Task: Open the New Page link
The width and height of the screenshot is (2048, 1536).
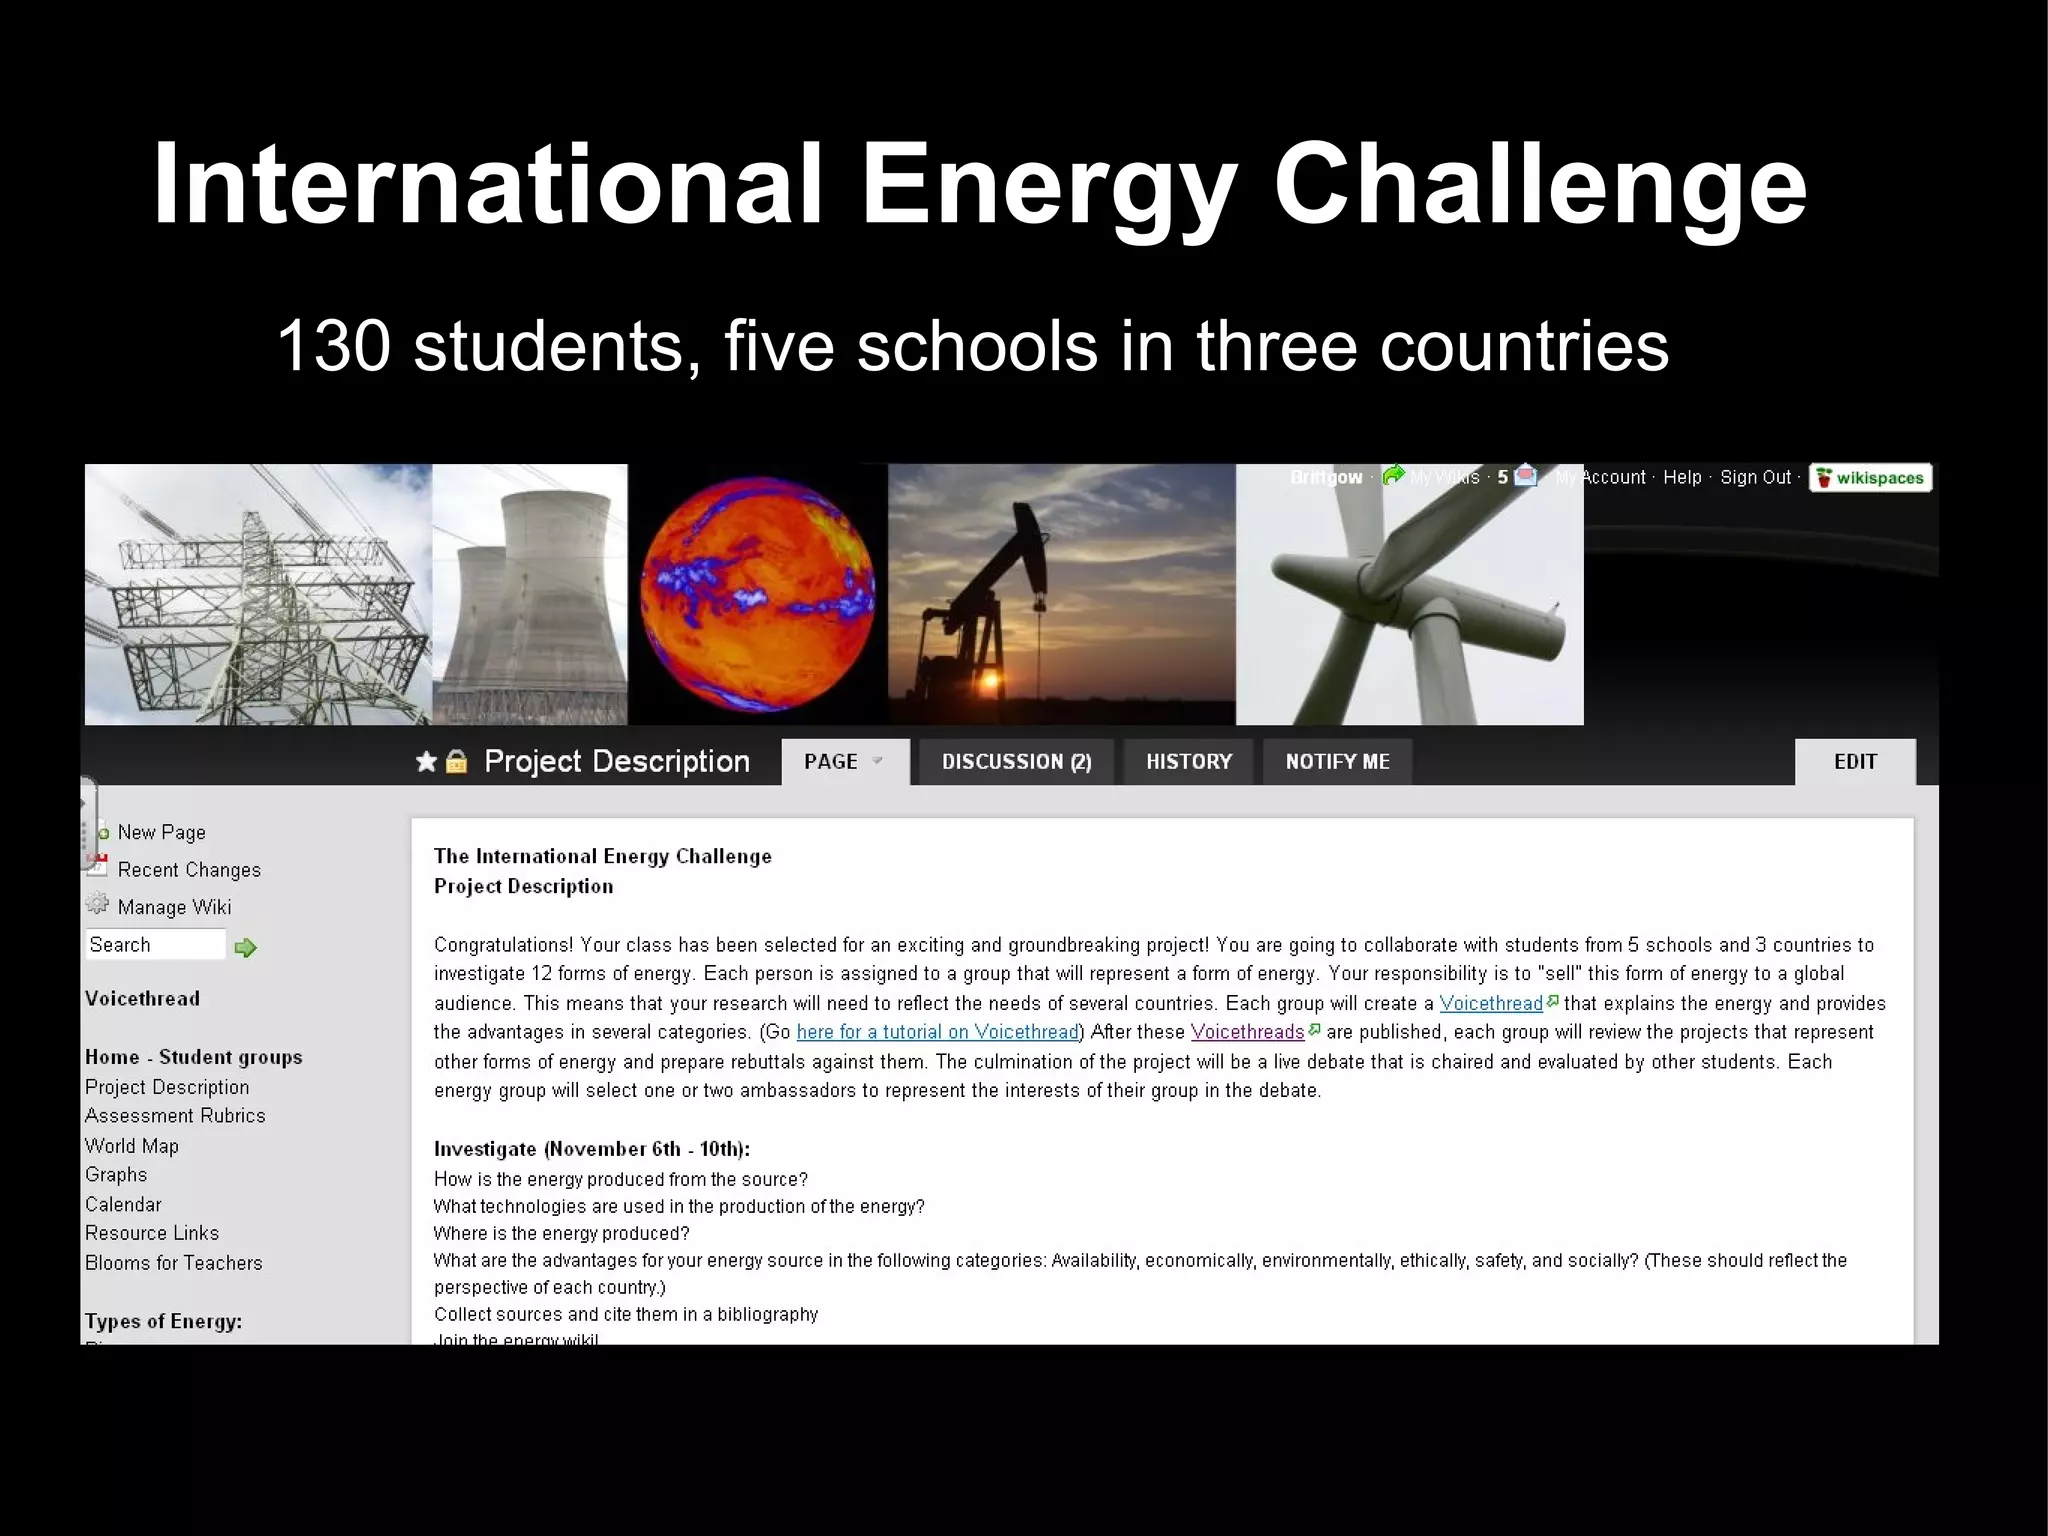Action: pos(162,832)
